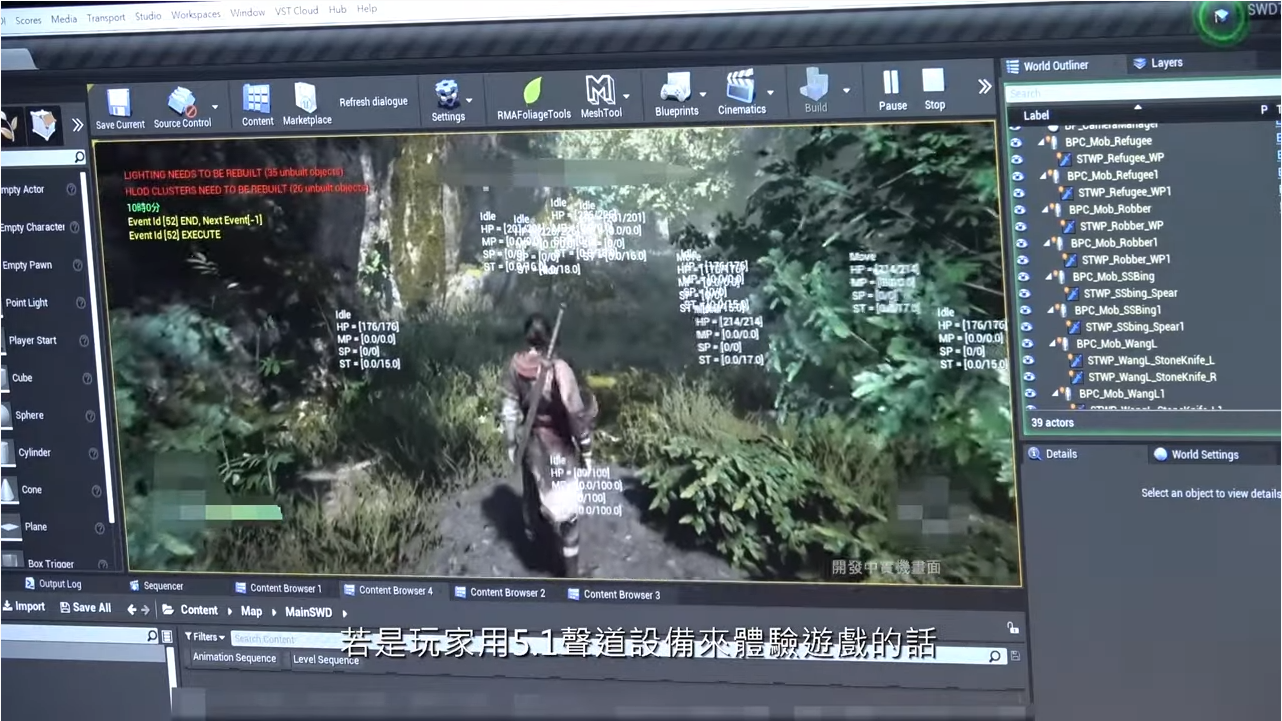Click the Cinematics clapperboard icon
This screenshot has width=1282, height=721.
pyautogui.click(x=740, y=86)
